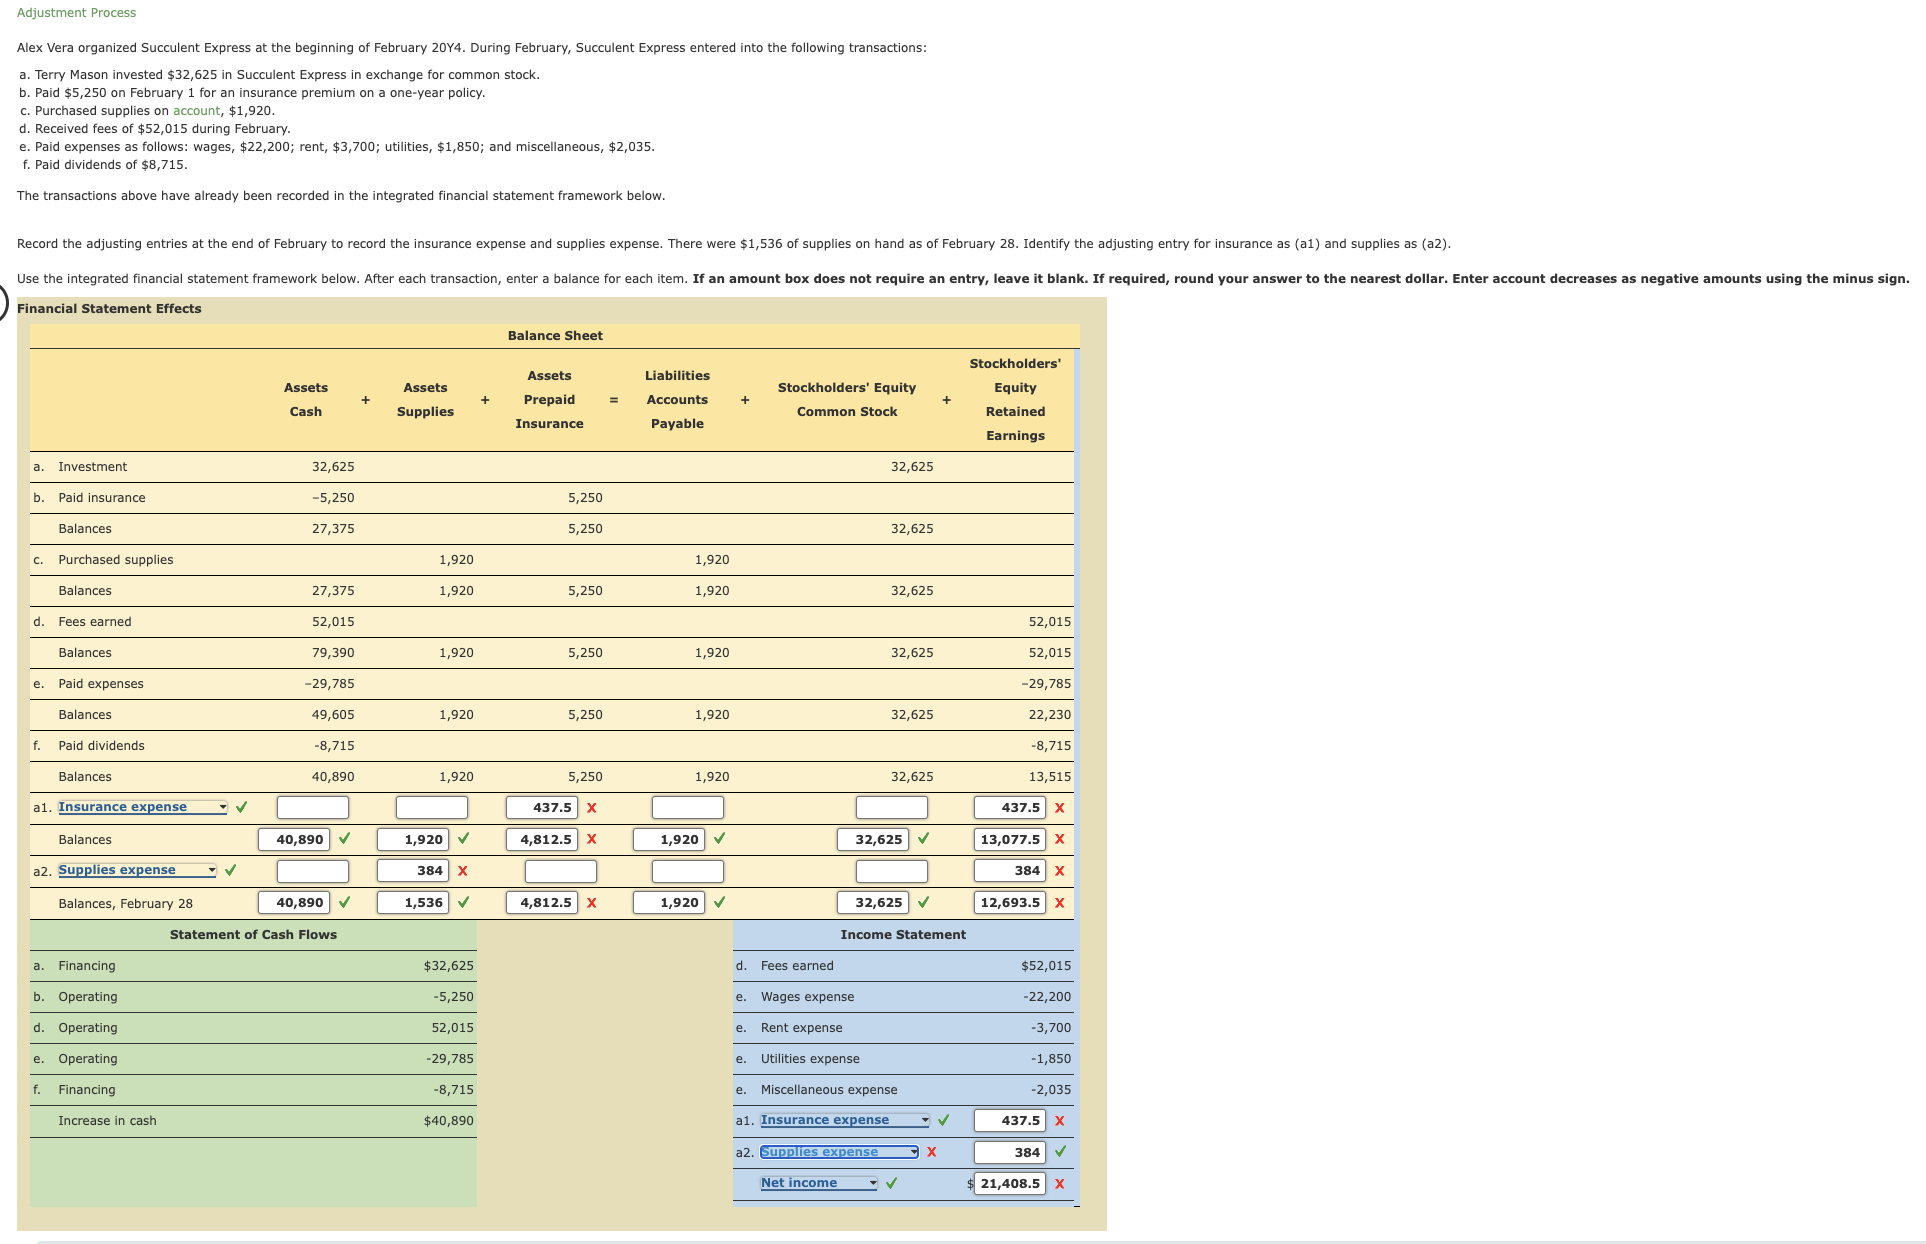This screenshot has width=1926, height=1244.
Task: Click the 'Balances, February 28' row label
Action: [126, 904]
